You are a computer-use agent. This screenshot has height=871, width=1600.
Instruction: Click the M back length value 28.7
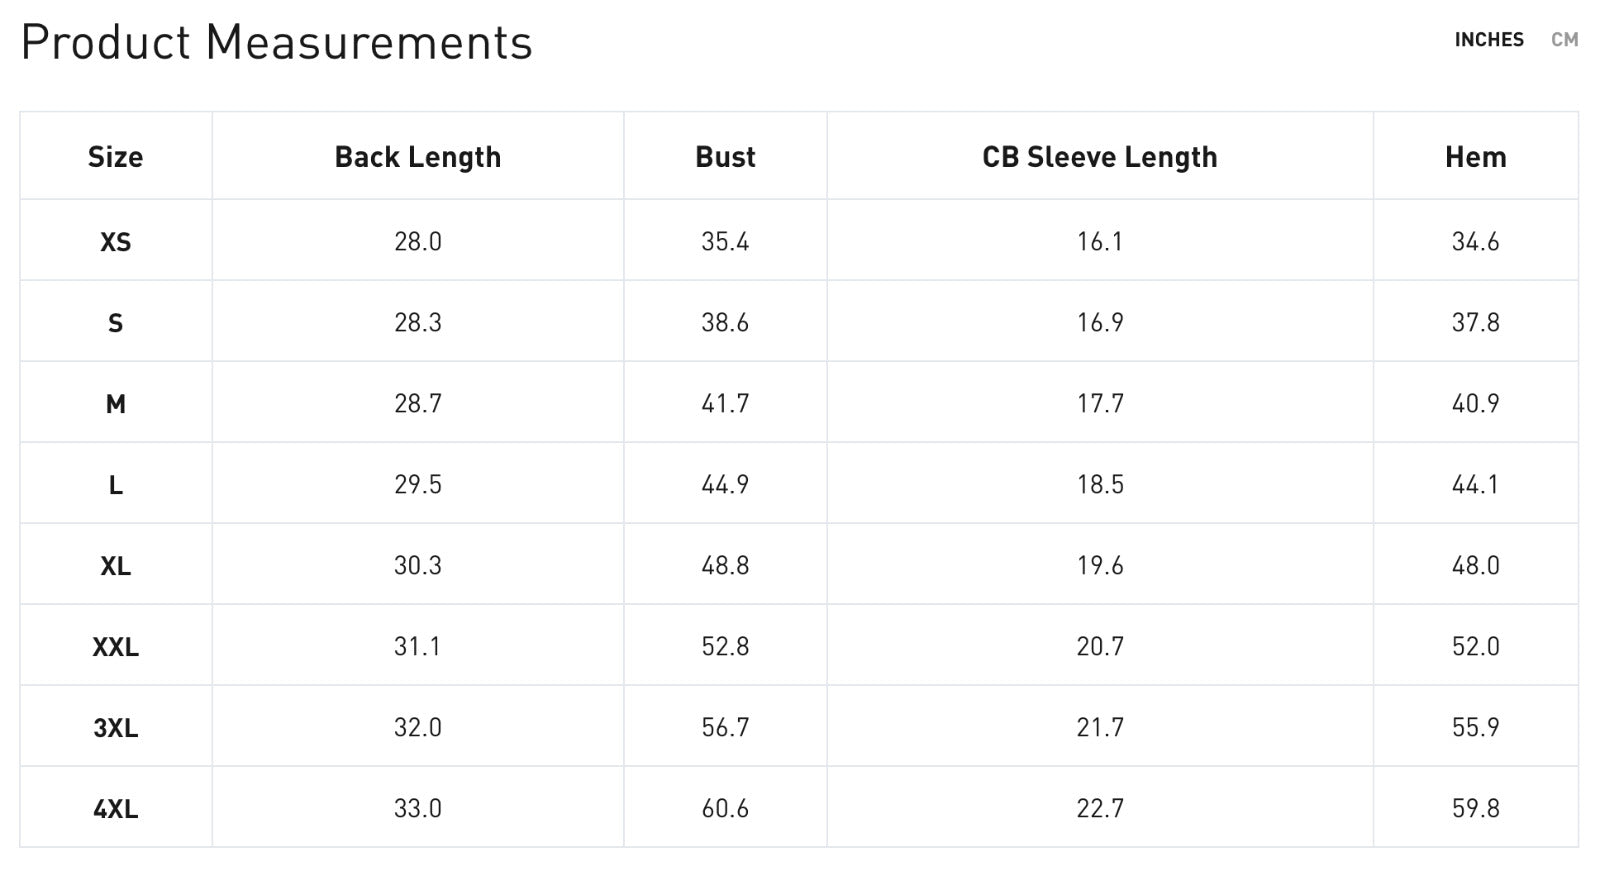(x=417, y=404)
